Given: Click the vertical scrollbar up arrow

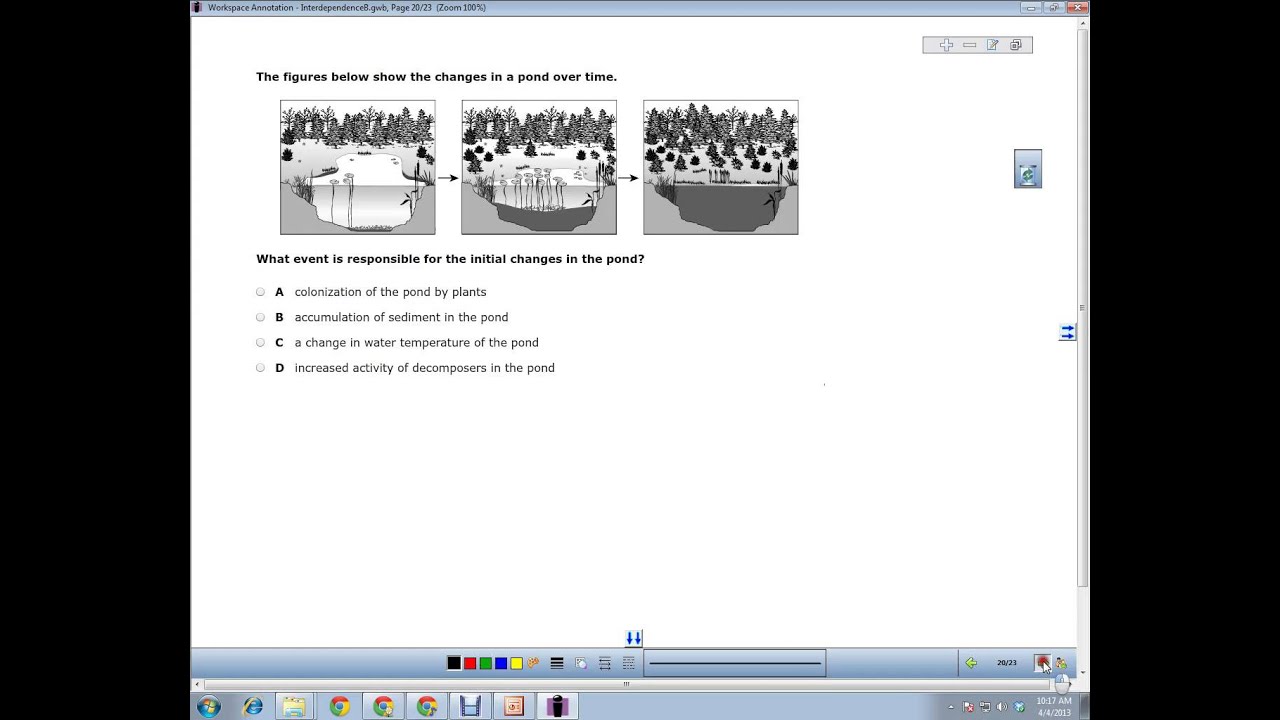Looking at the screenshot, I should [1082, 22].
